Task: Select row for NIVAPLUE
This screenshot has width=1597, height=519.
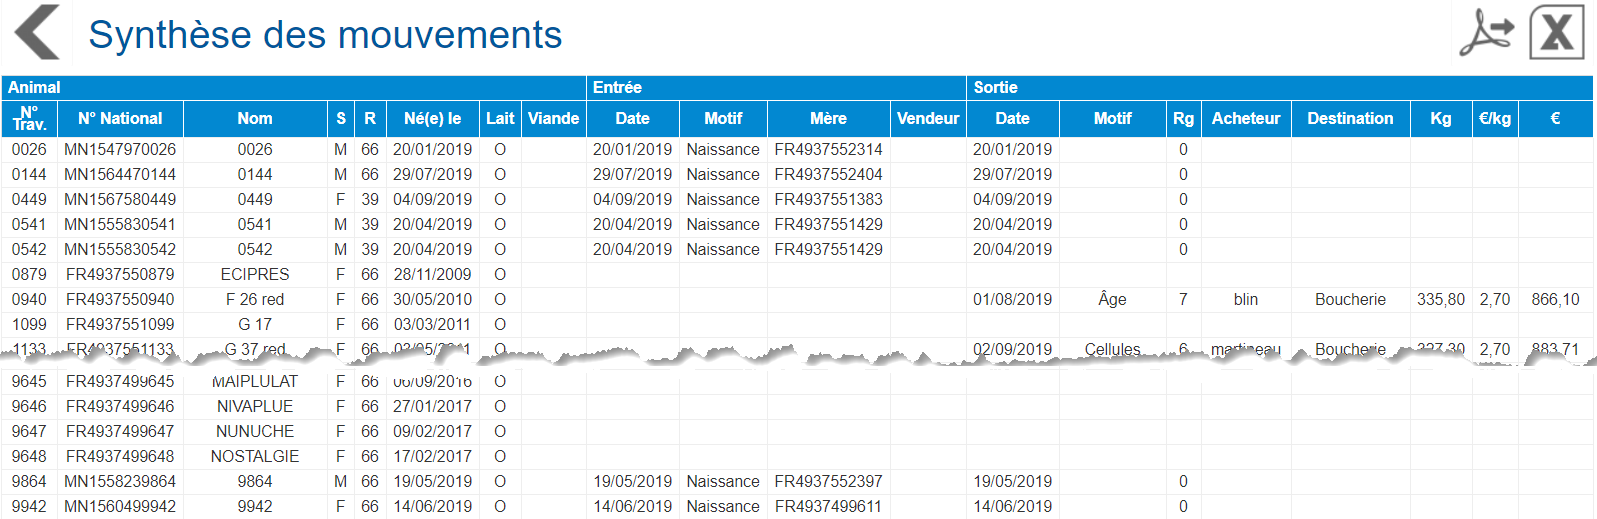Action: tap(797, 406)
